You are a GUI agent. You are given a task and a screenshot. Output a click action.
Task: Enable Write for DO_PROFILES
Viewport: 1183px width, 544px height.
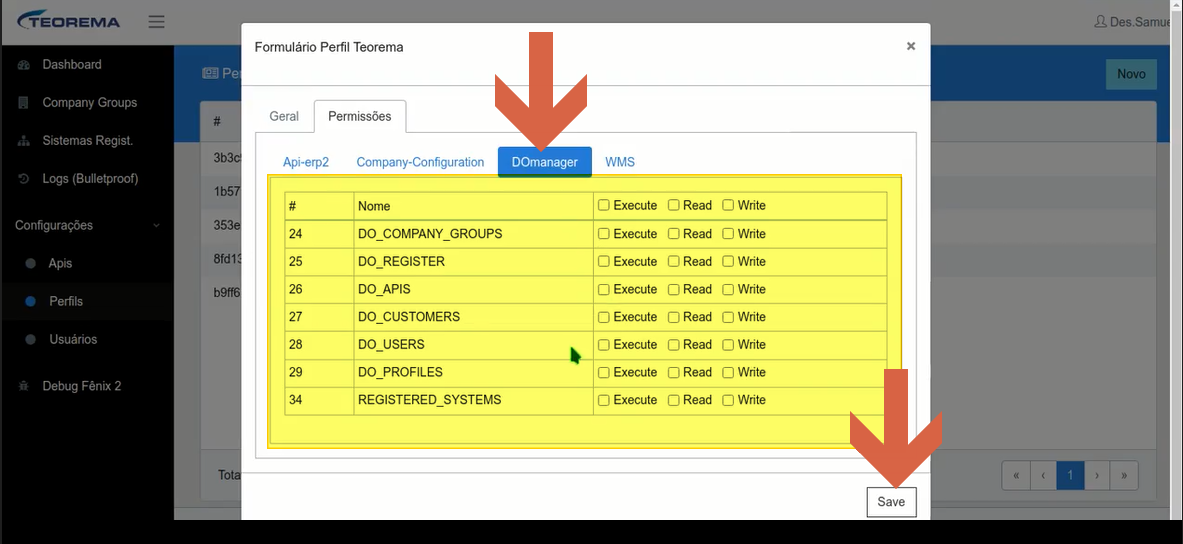click(728, 372)
